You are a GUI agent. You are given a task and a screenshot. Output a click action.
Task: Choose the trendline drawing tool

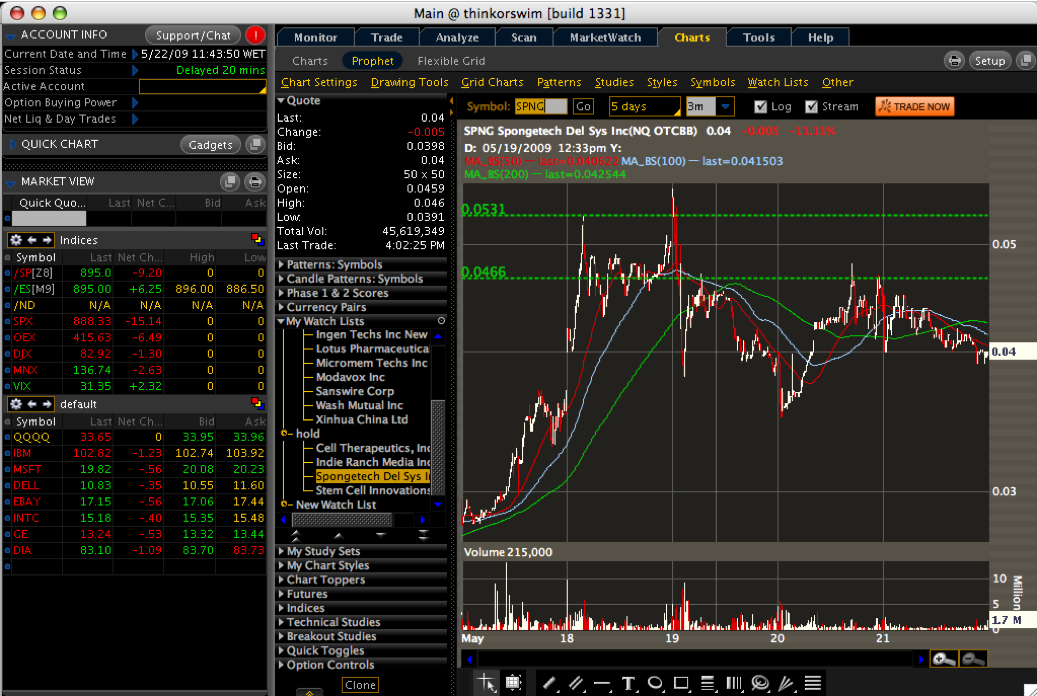click(x=549, y=683)
